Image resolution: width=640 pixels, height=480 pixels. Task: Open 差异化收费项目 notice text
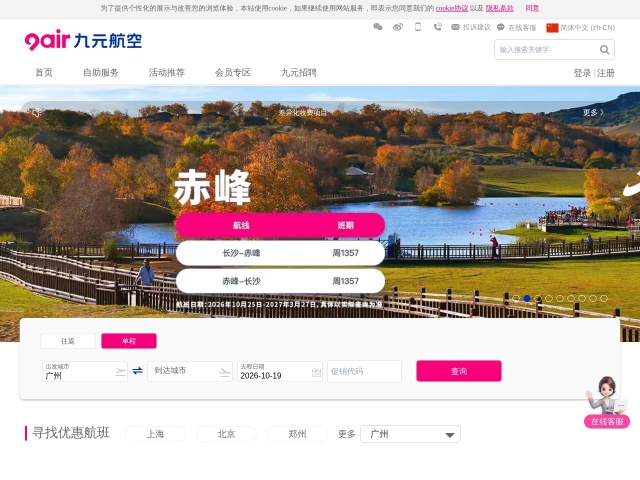(x=302, y=113)
